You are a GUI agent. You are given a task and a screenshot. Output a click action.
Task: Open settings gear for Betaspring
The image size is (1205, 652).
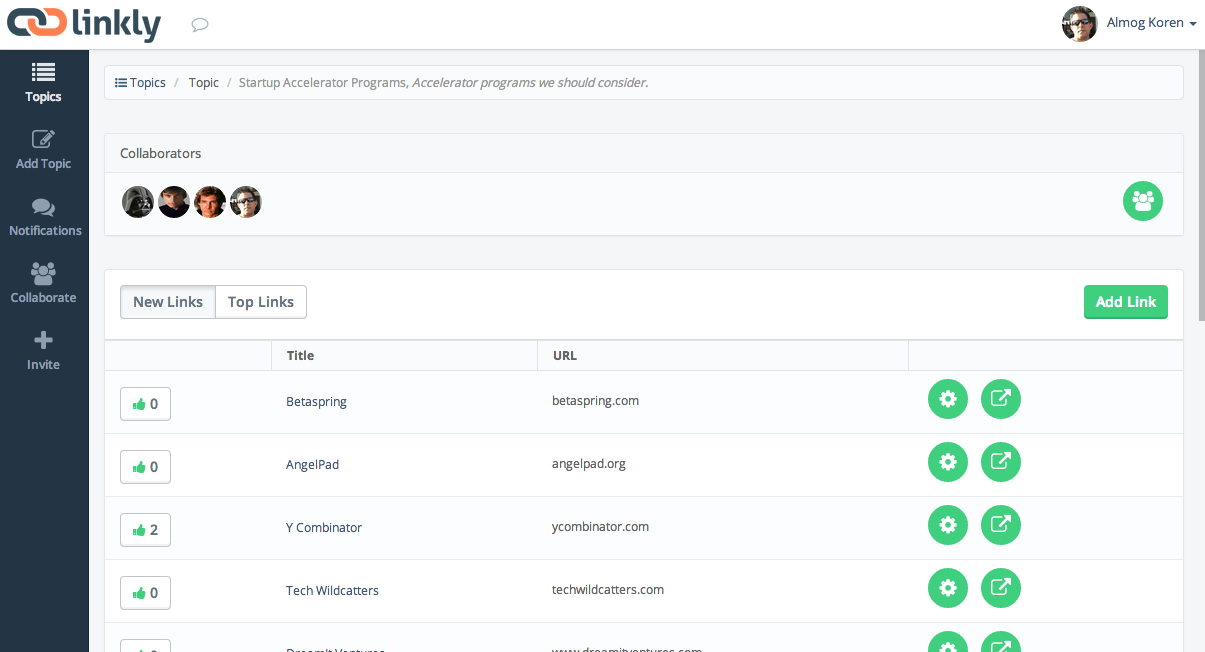pyautogui.click(x=948, y=399)
